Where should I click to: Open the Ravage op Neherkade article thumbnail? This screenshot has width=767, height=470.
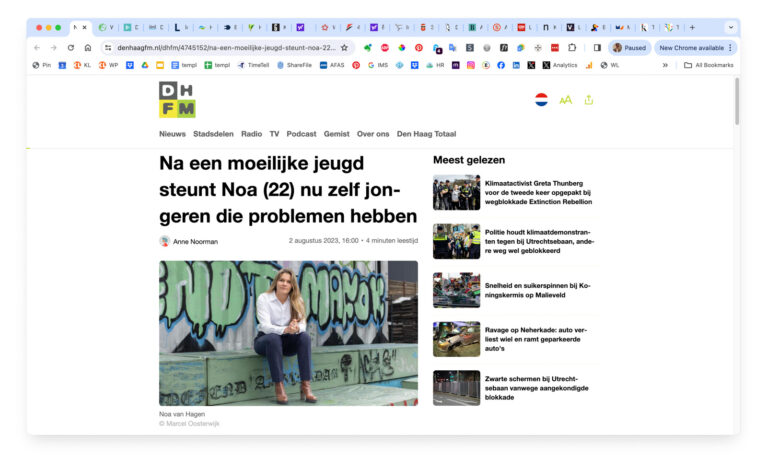(x=456, y=339)
